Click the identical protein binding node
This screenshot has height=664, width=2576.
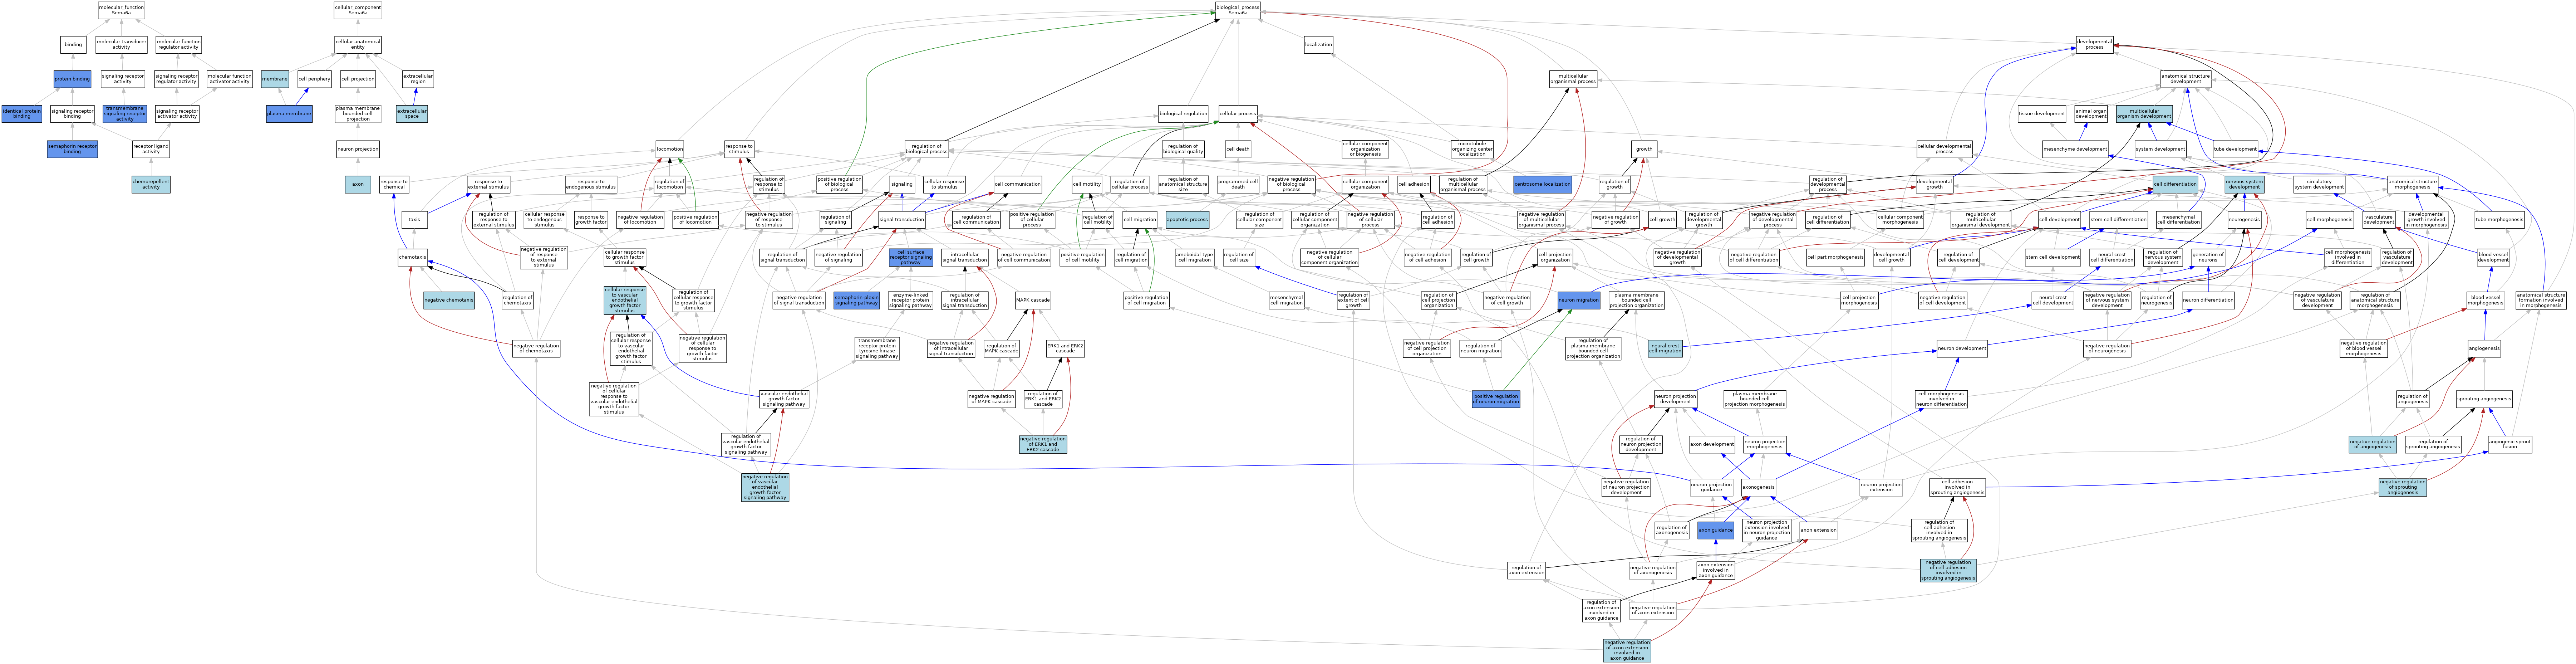22,114
